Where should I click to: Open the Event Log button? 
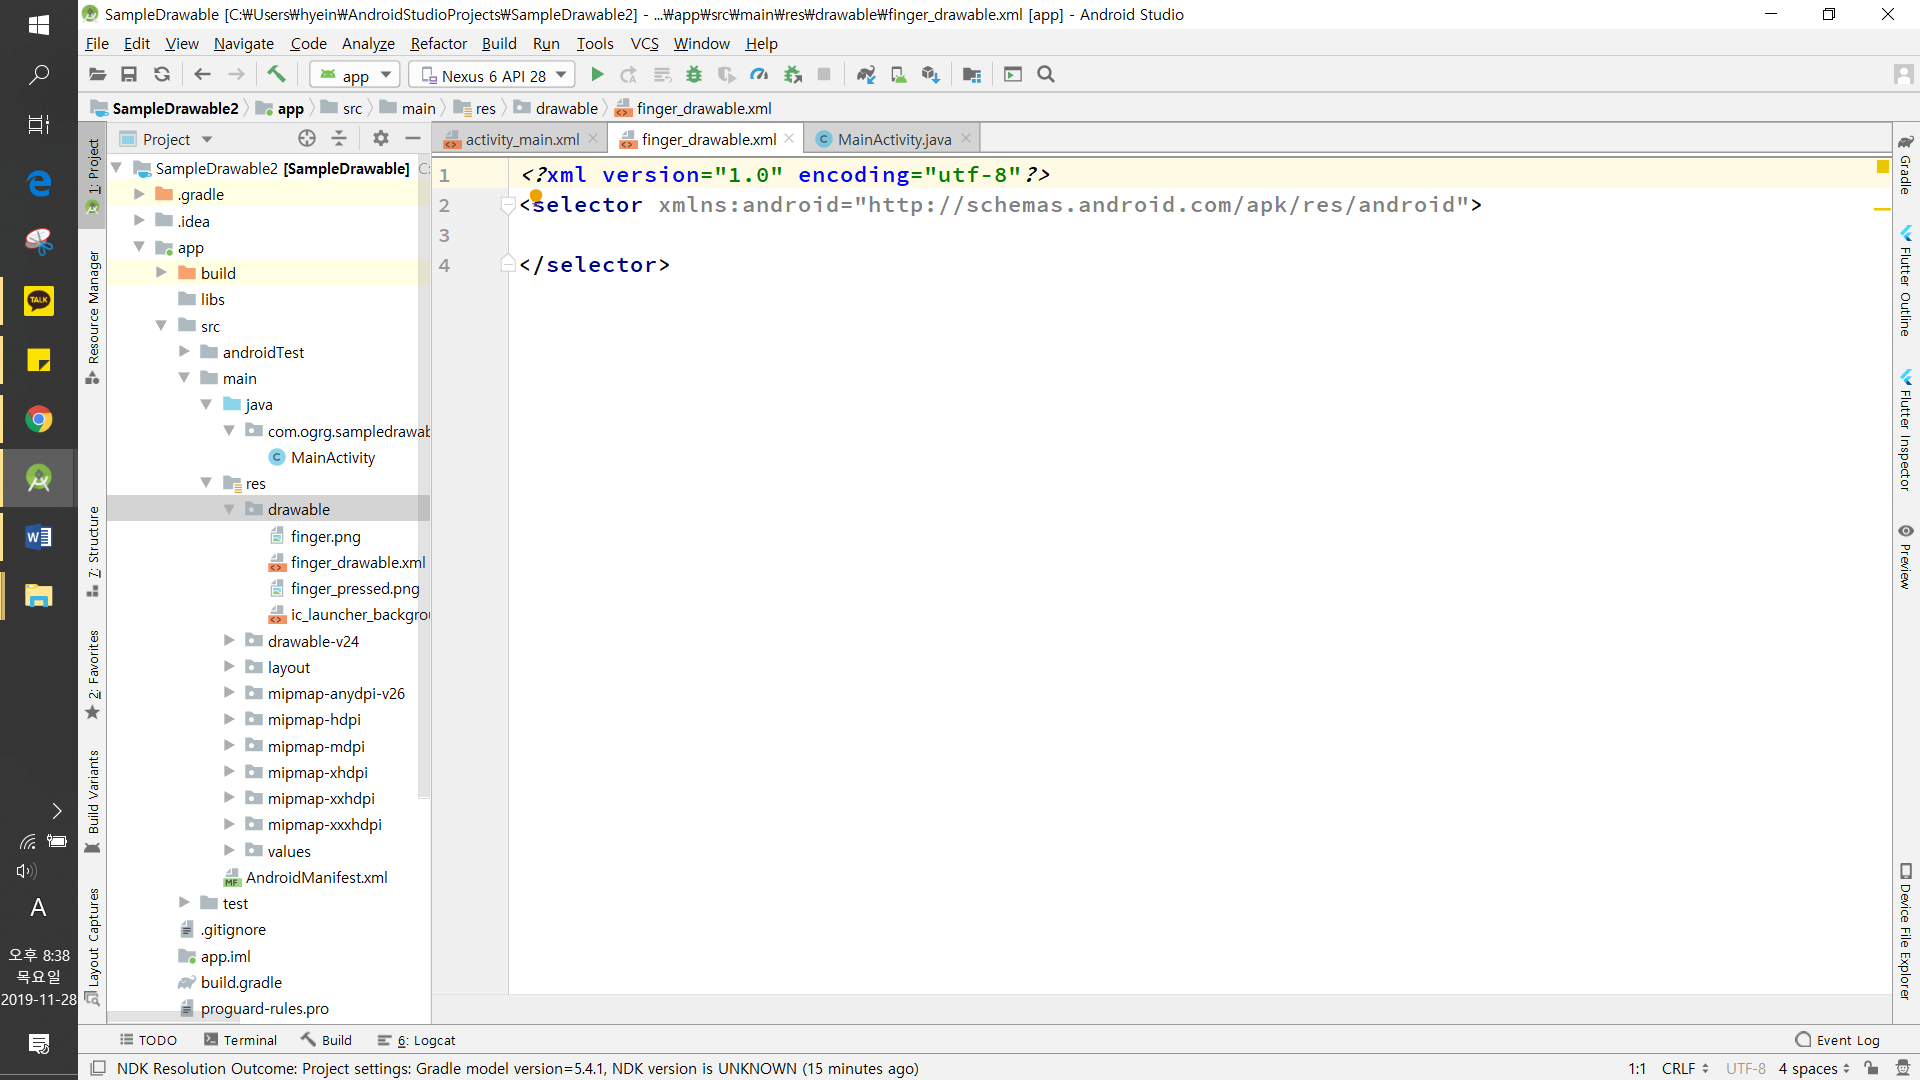(x=1838, y=1040)
